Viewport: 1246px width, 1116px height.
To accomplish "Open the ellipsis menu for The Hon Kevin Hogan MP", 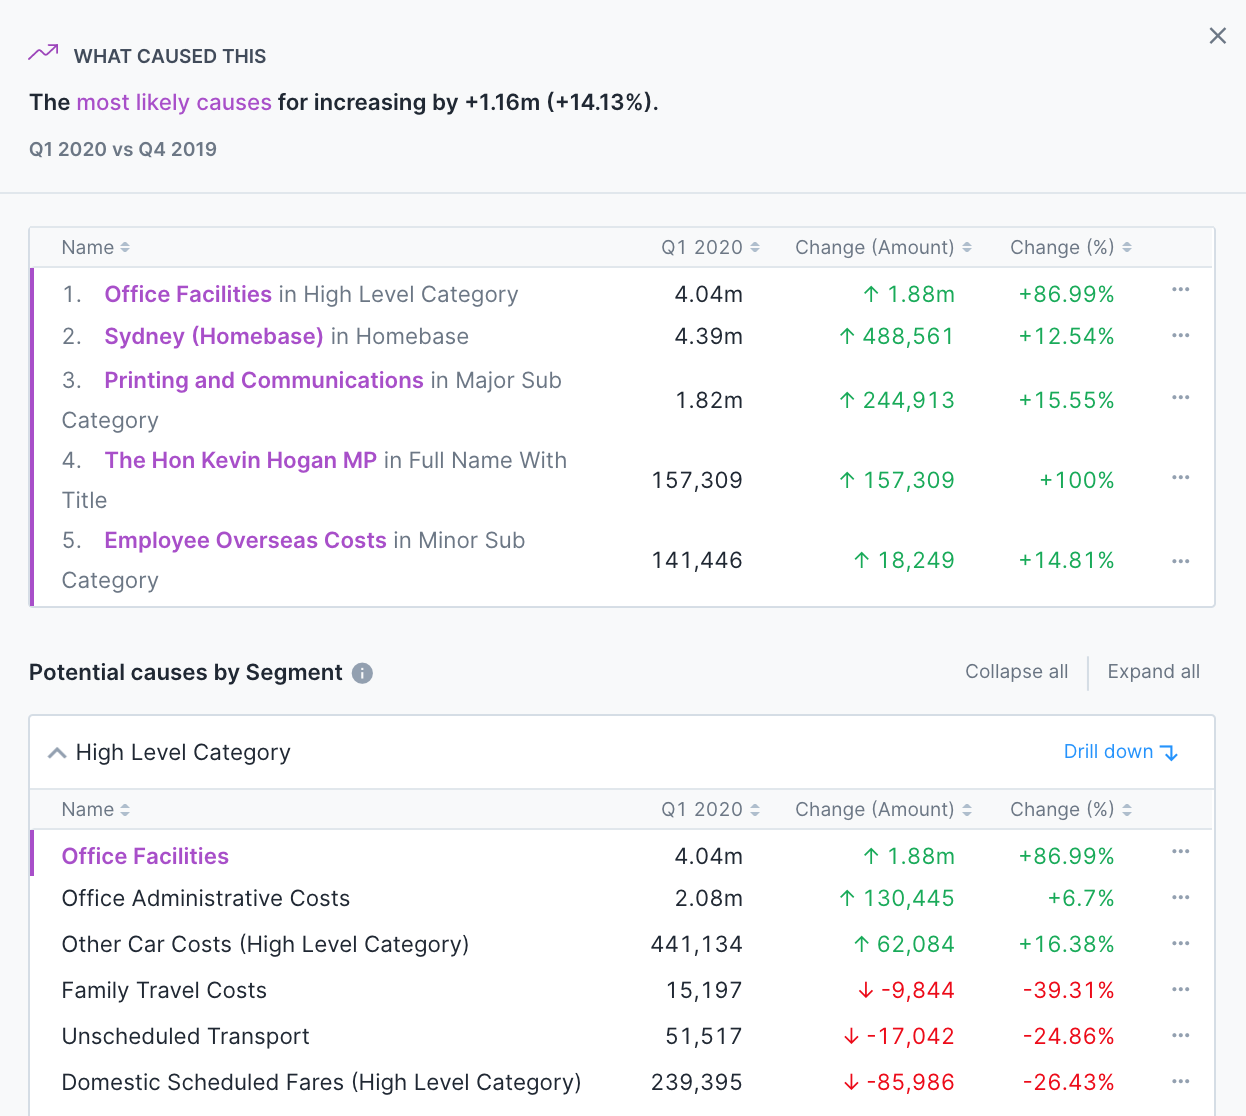I will 1180,478.
